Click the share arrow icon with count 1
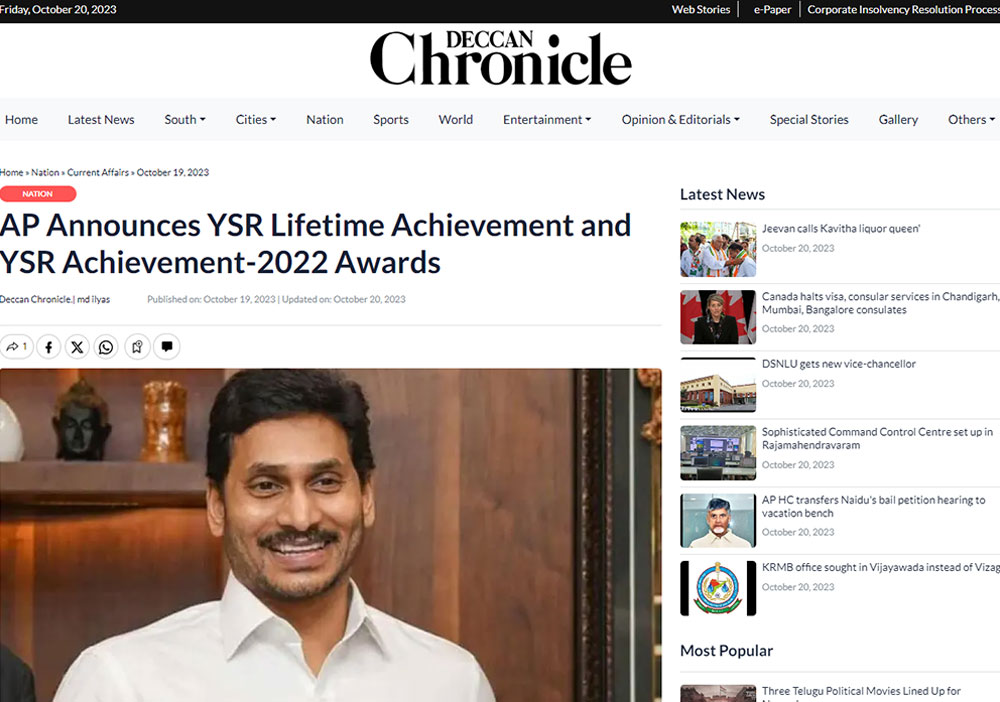Screen dimensions: 1000x702 pos(17,347)
